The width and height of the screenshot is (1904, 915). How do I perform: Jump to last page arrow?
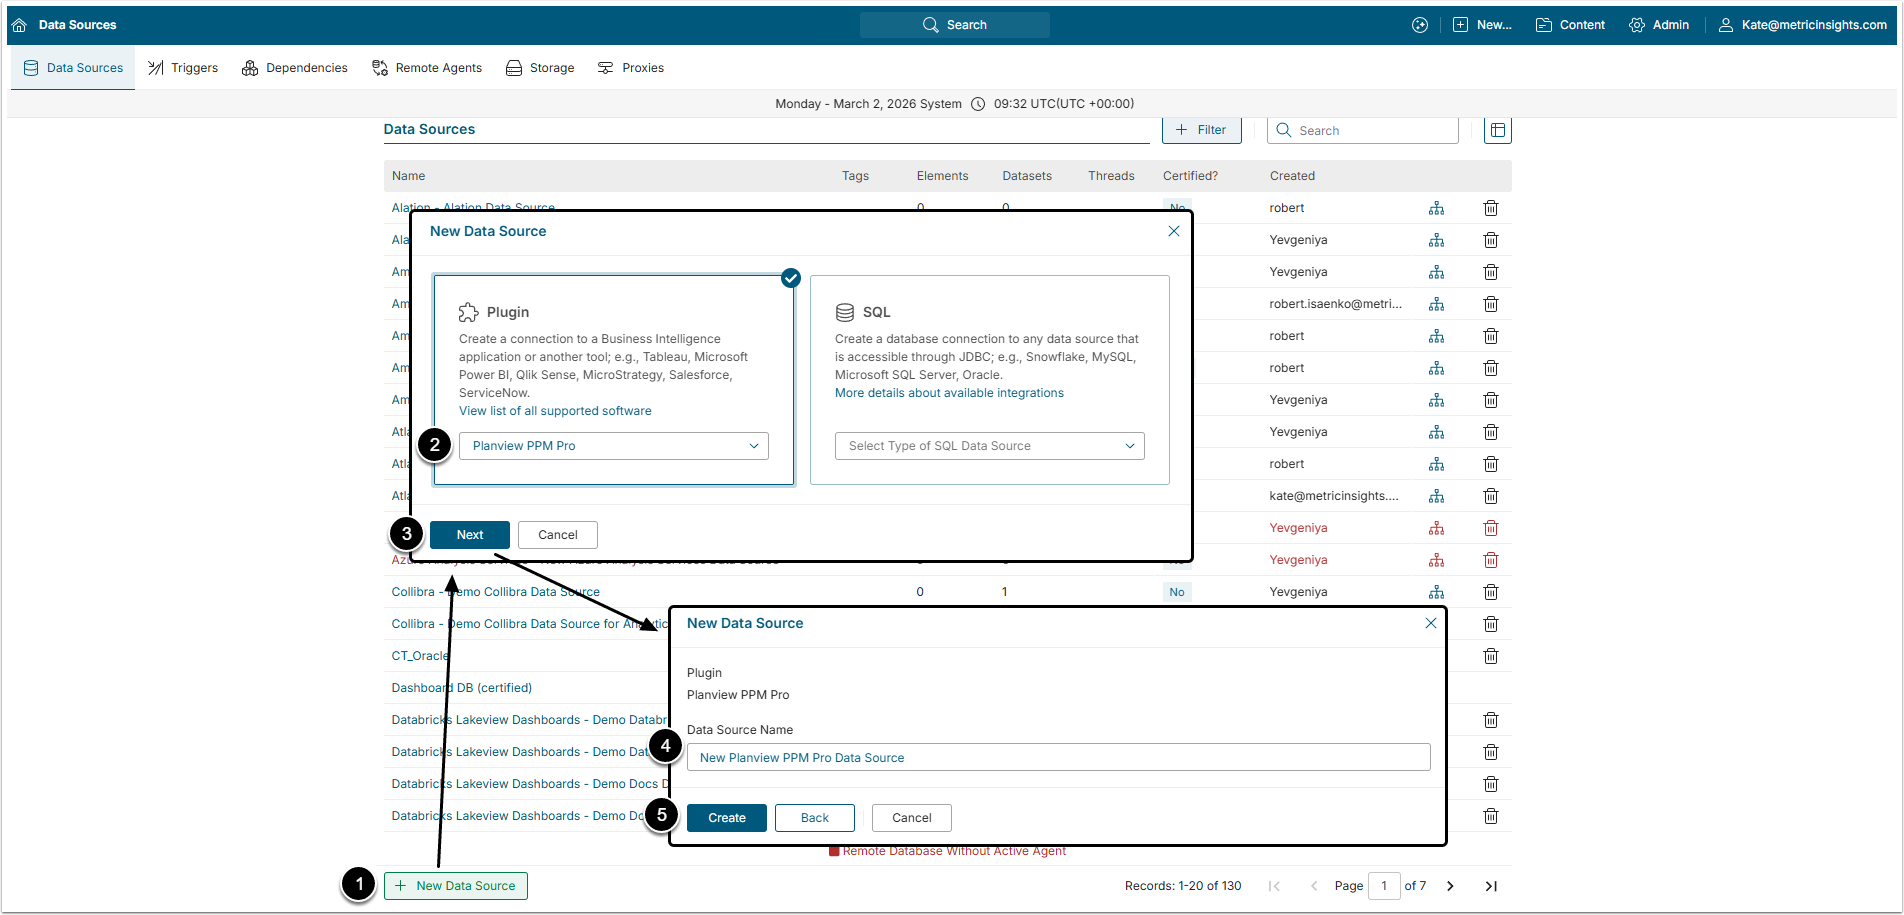point(1490,886)
